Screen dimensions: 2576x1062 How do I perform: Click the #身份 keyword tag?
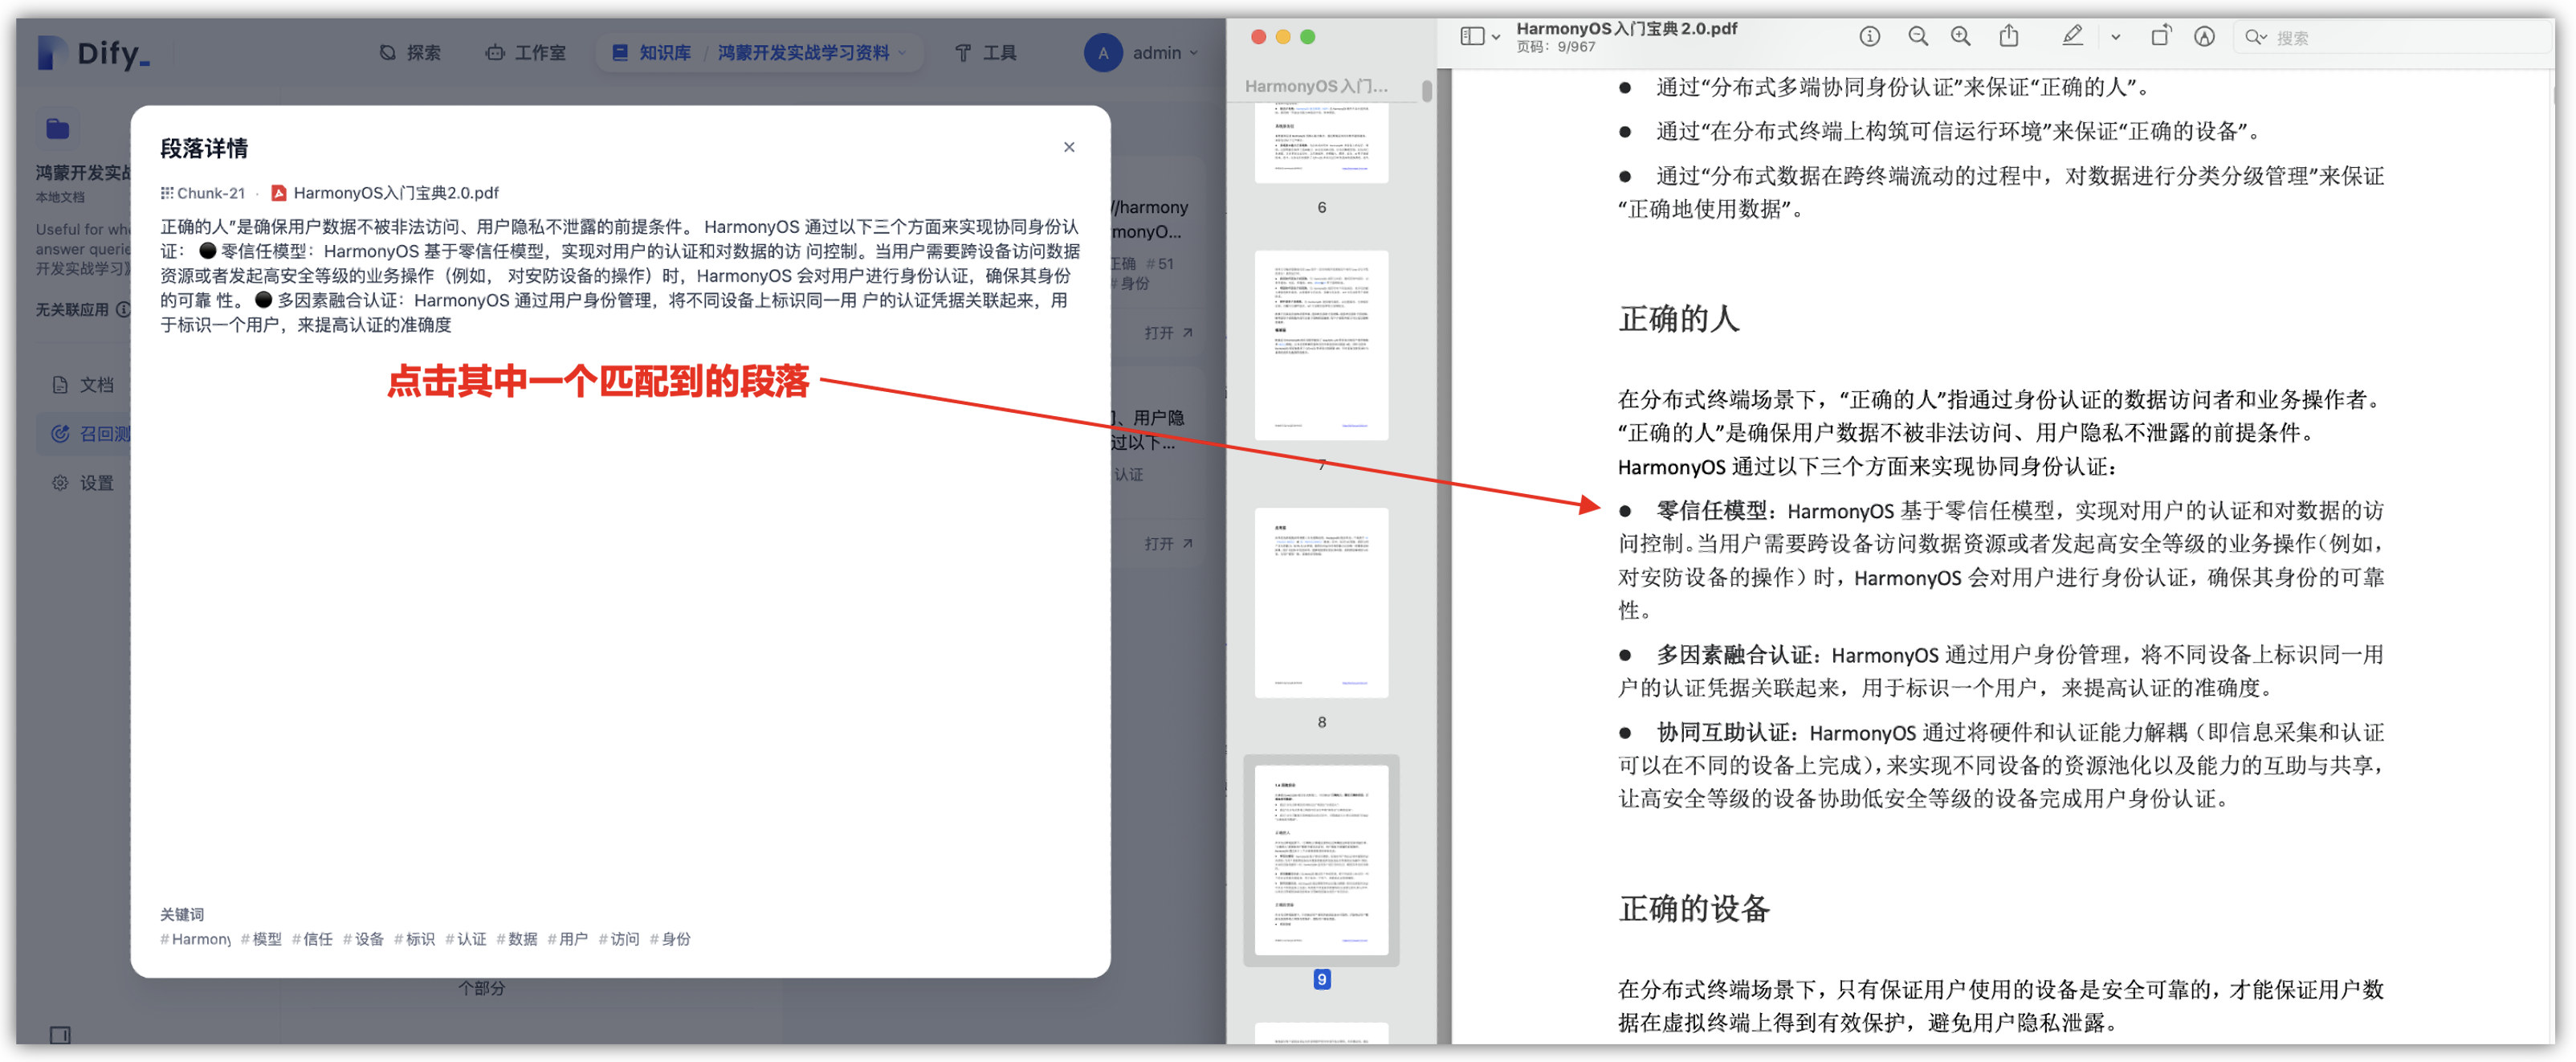click(x=670, y=939)
